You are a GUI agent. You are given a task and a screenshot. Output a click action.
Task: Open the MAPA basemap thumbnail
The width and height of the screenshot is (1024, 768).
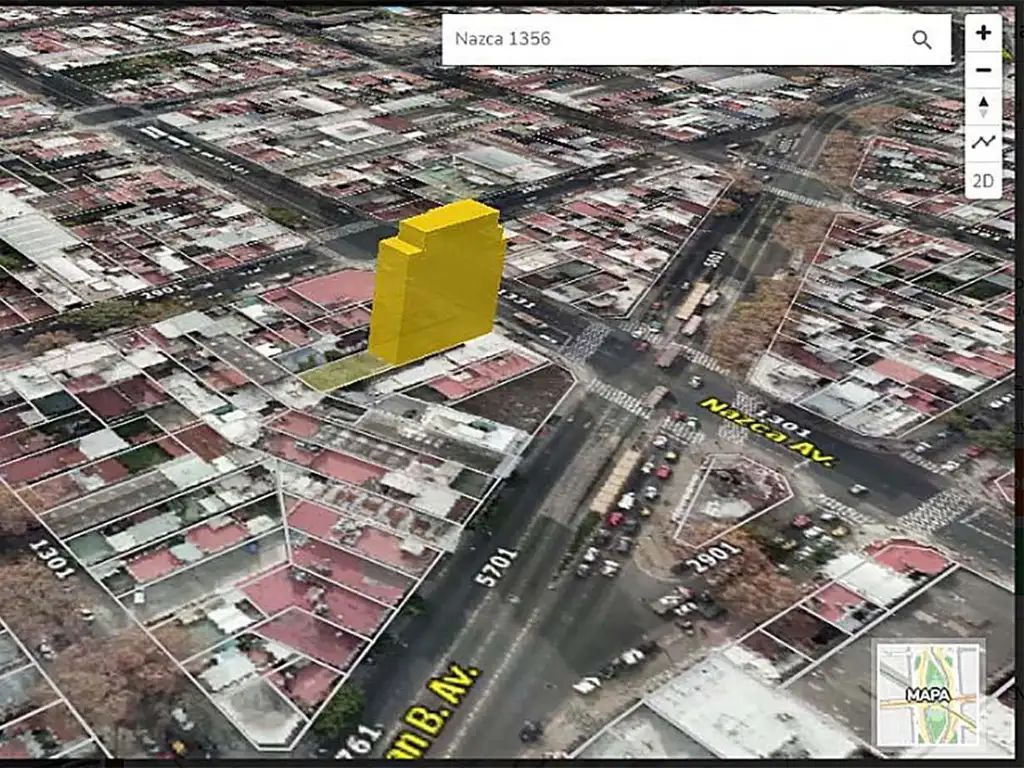click(x=928, y=693)
